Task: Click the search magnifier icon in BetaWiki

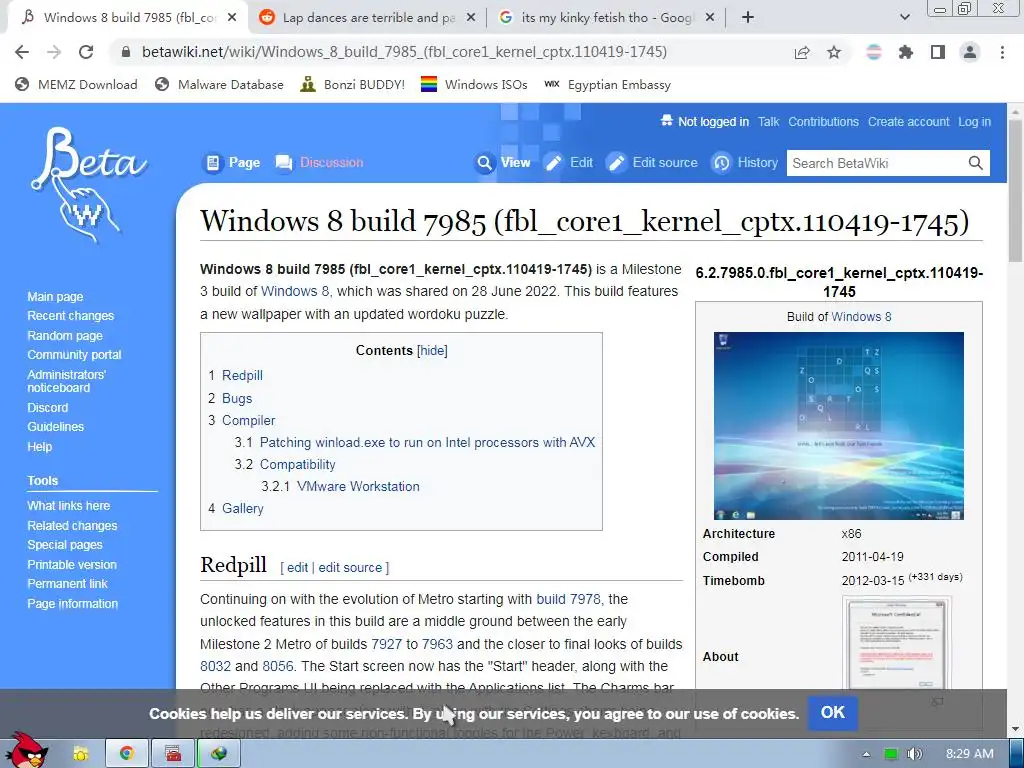Action: (x=976, y=163)
